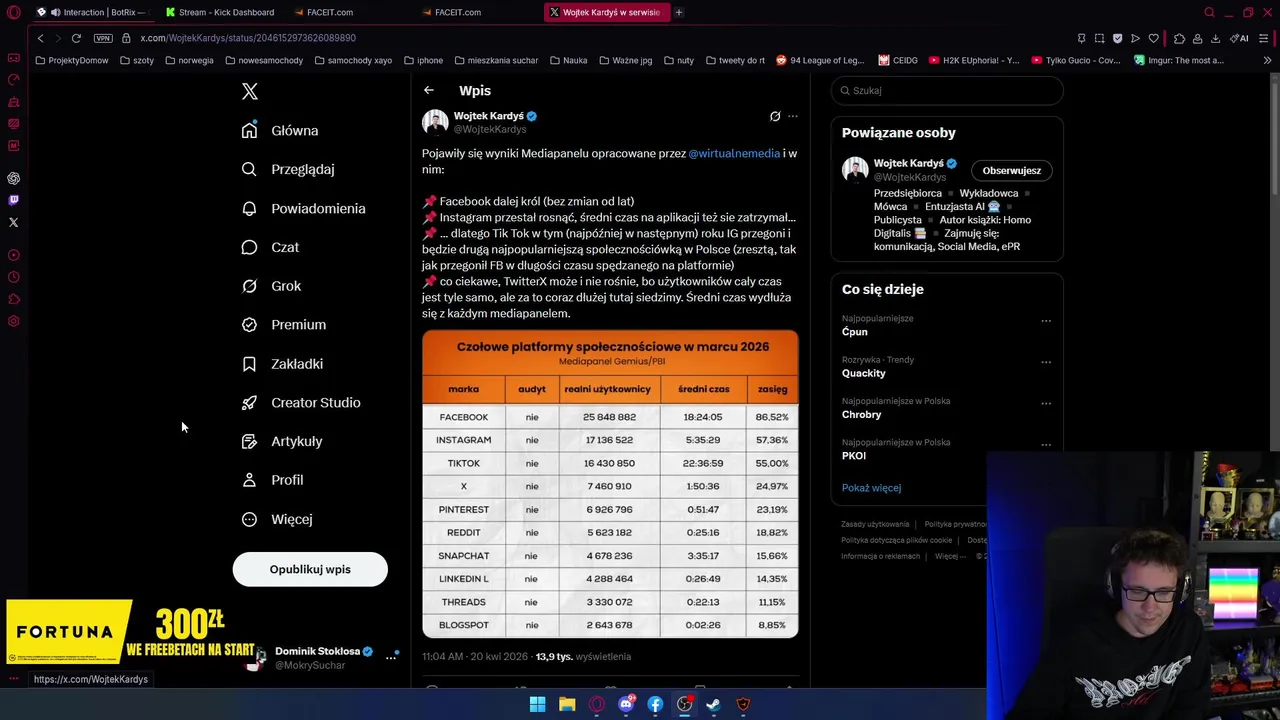Click Opublikuj wpis button
Screen dimensions: 1280x720
pos(310,569)
